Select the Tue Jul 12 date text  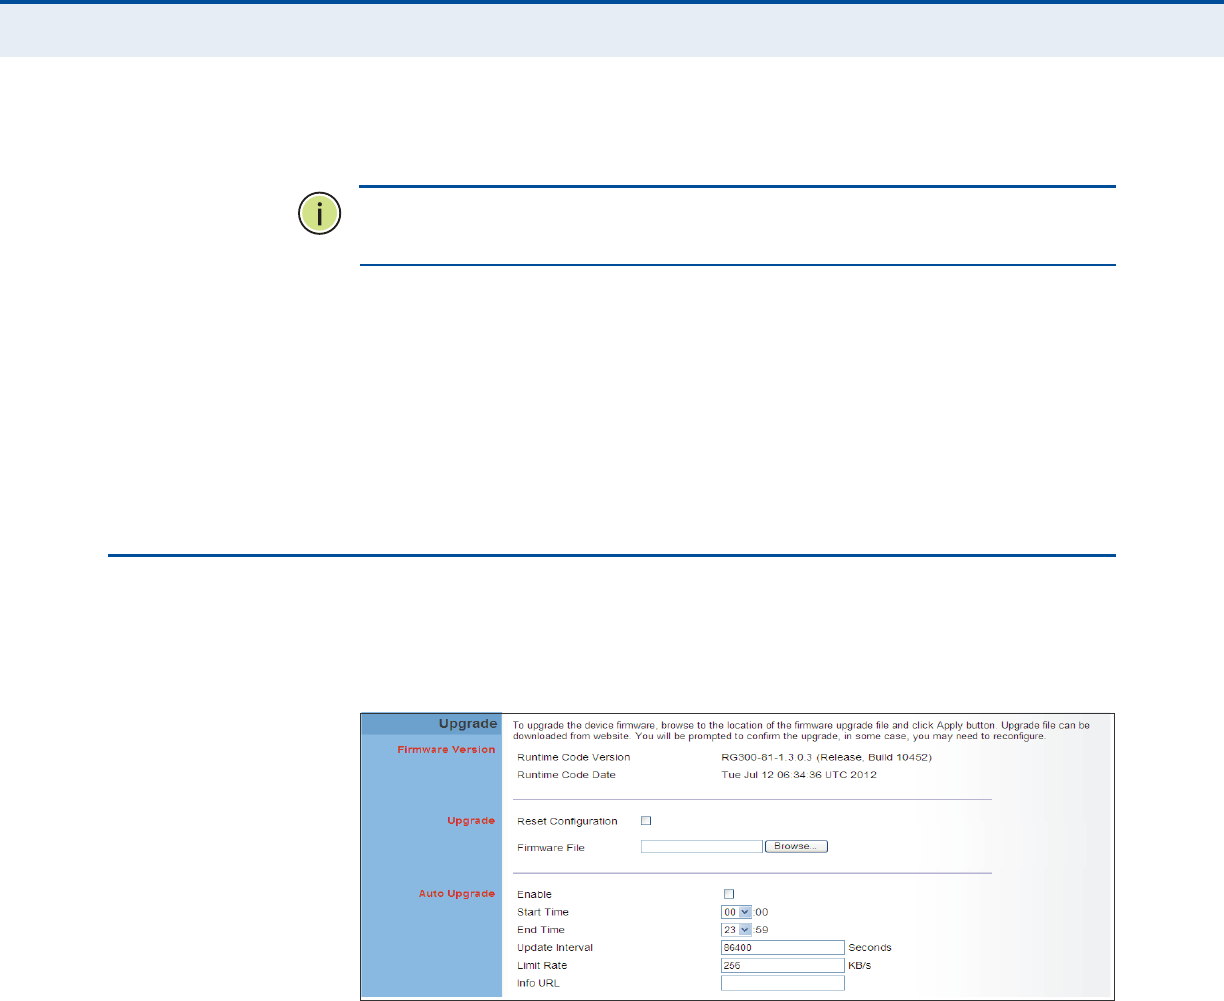(x=799, y=775)
